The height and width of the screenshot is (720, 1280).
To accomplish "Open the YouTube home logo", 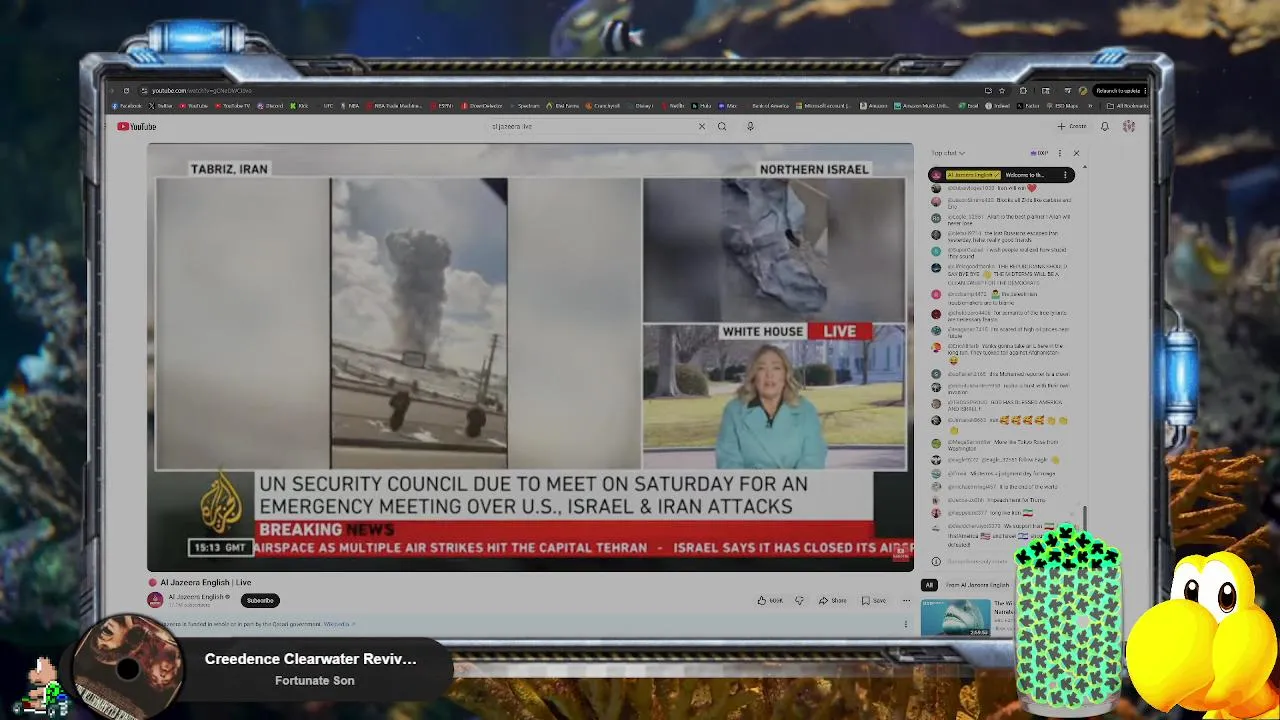I will tap(136, 126).
